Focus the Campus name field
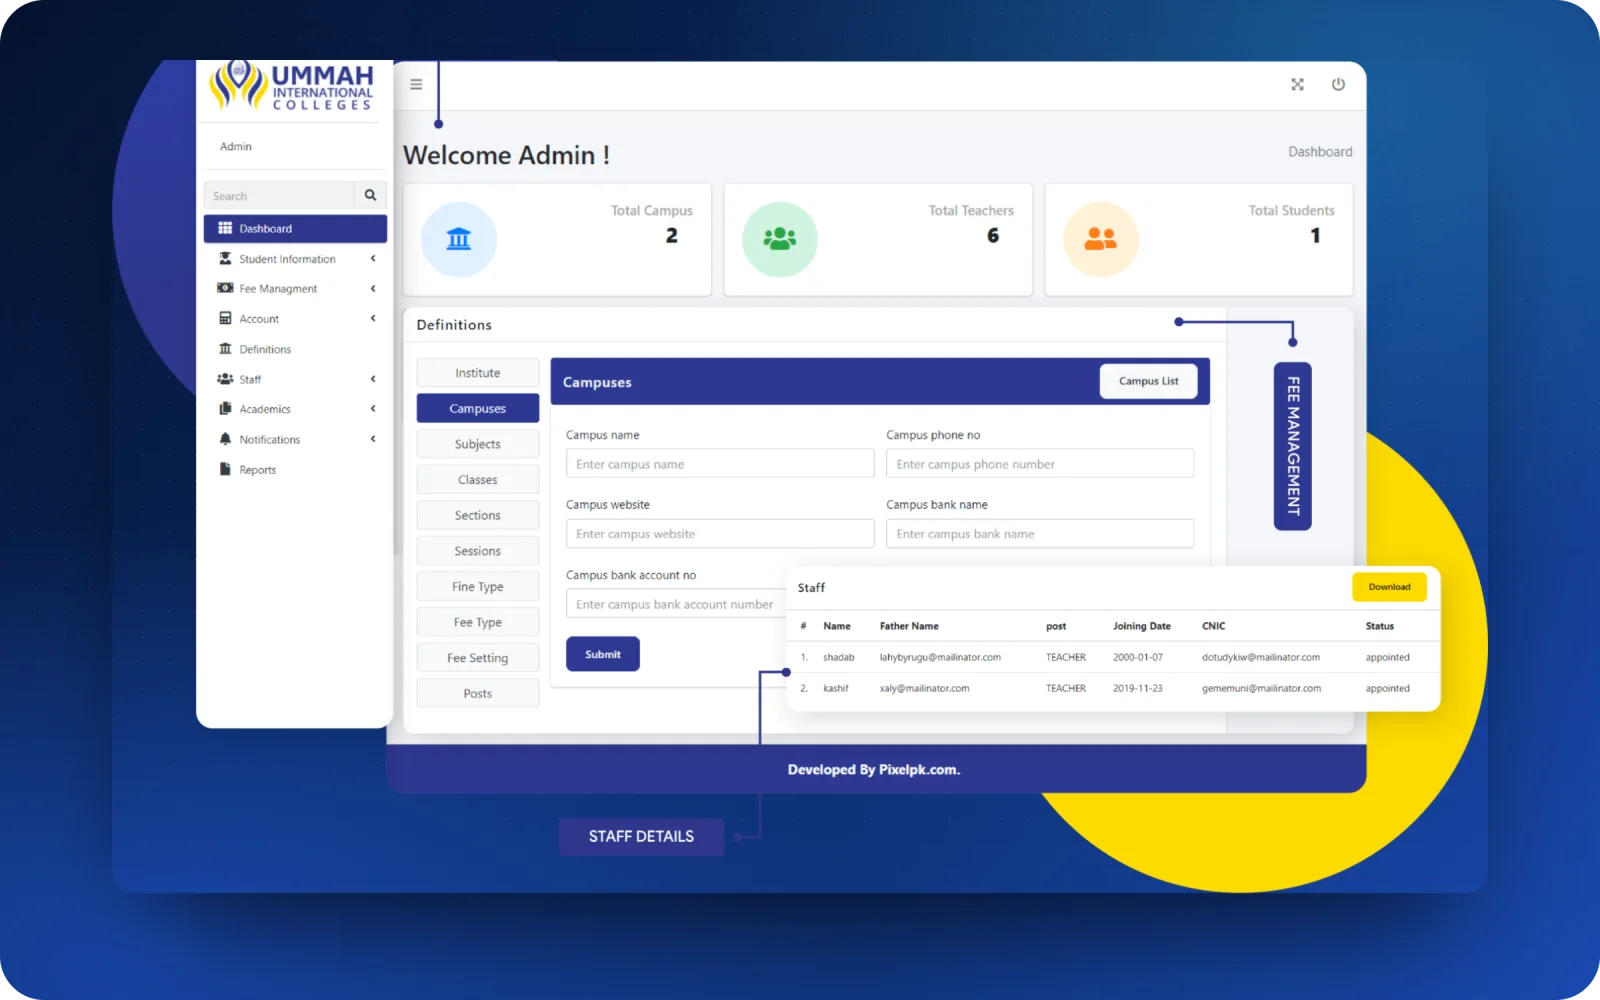Screen dimensions: 1600x1000 pyautogui.click(x=720, y=464)
